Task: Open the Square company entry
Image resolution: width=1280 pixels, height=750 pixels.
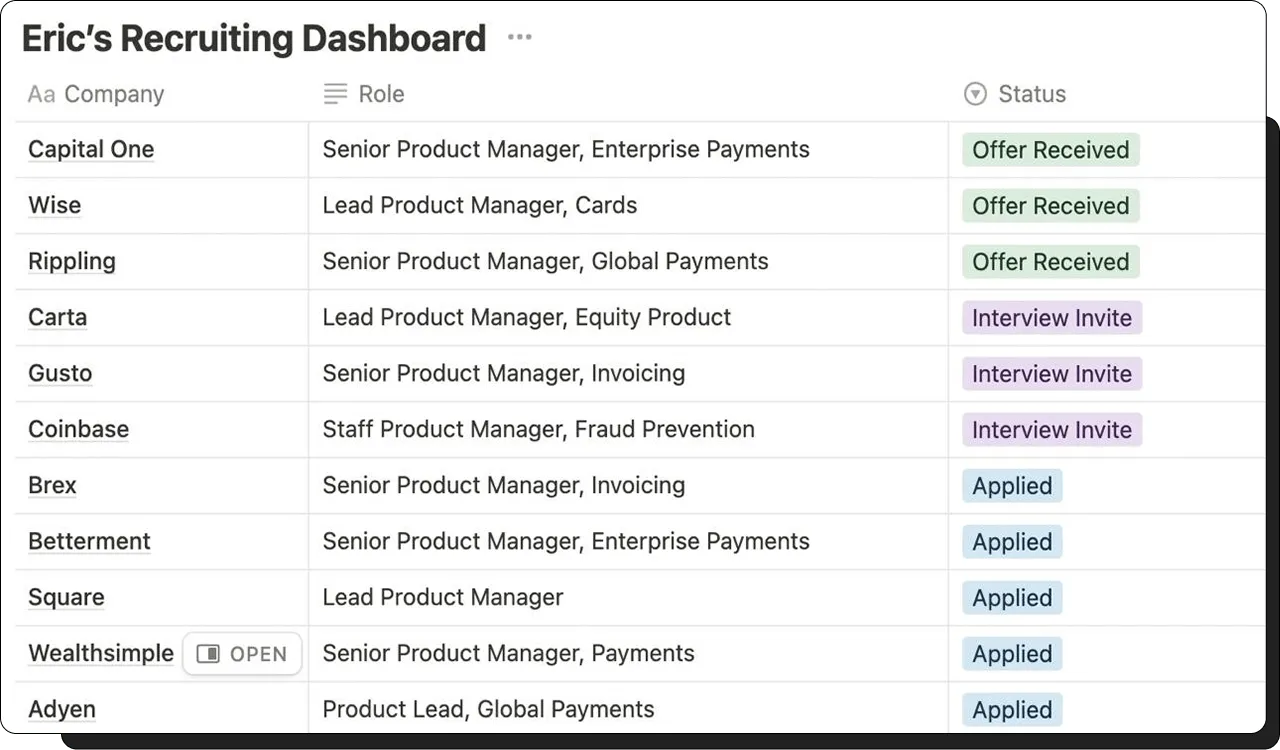Action: point(66,598)
